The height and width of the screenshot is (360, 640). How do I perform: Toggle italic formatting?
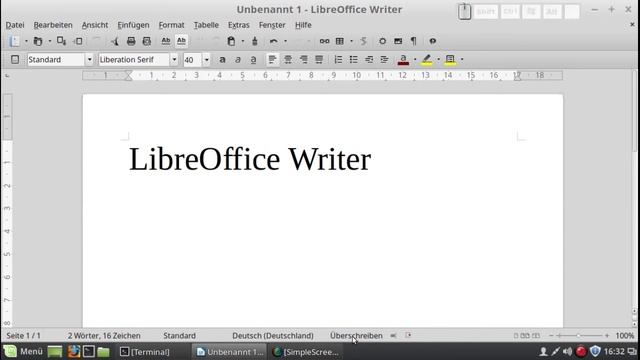pos(238,60)
